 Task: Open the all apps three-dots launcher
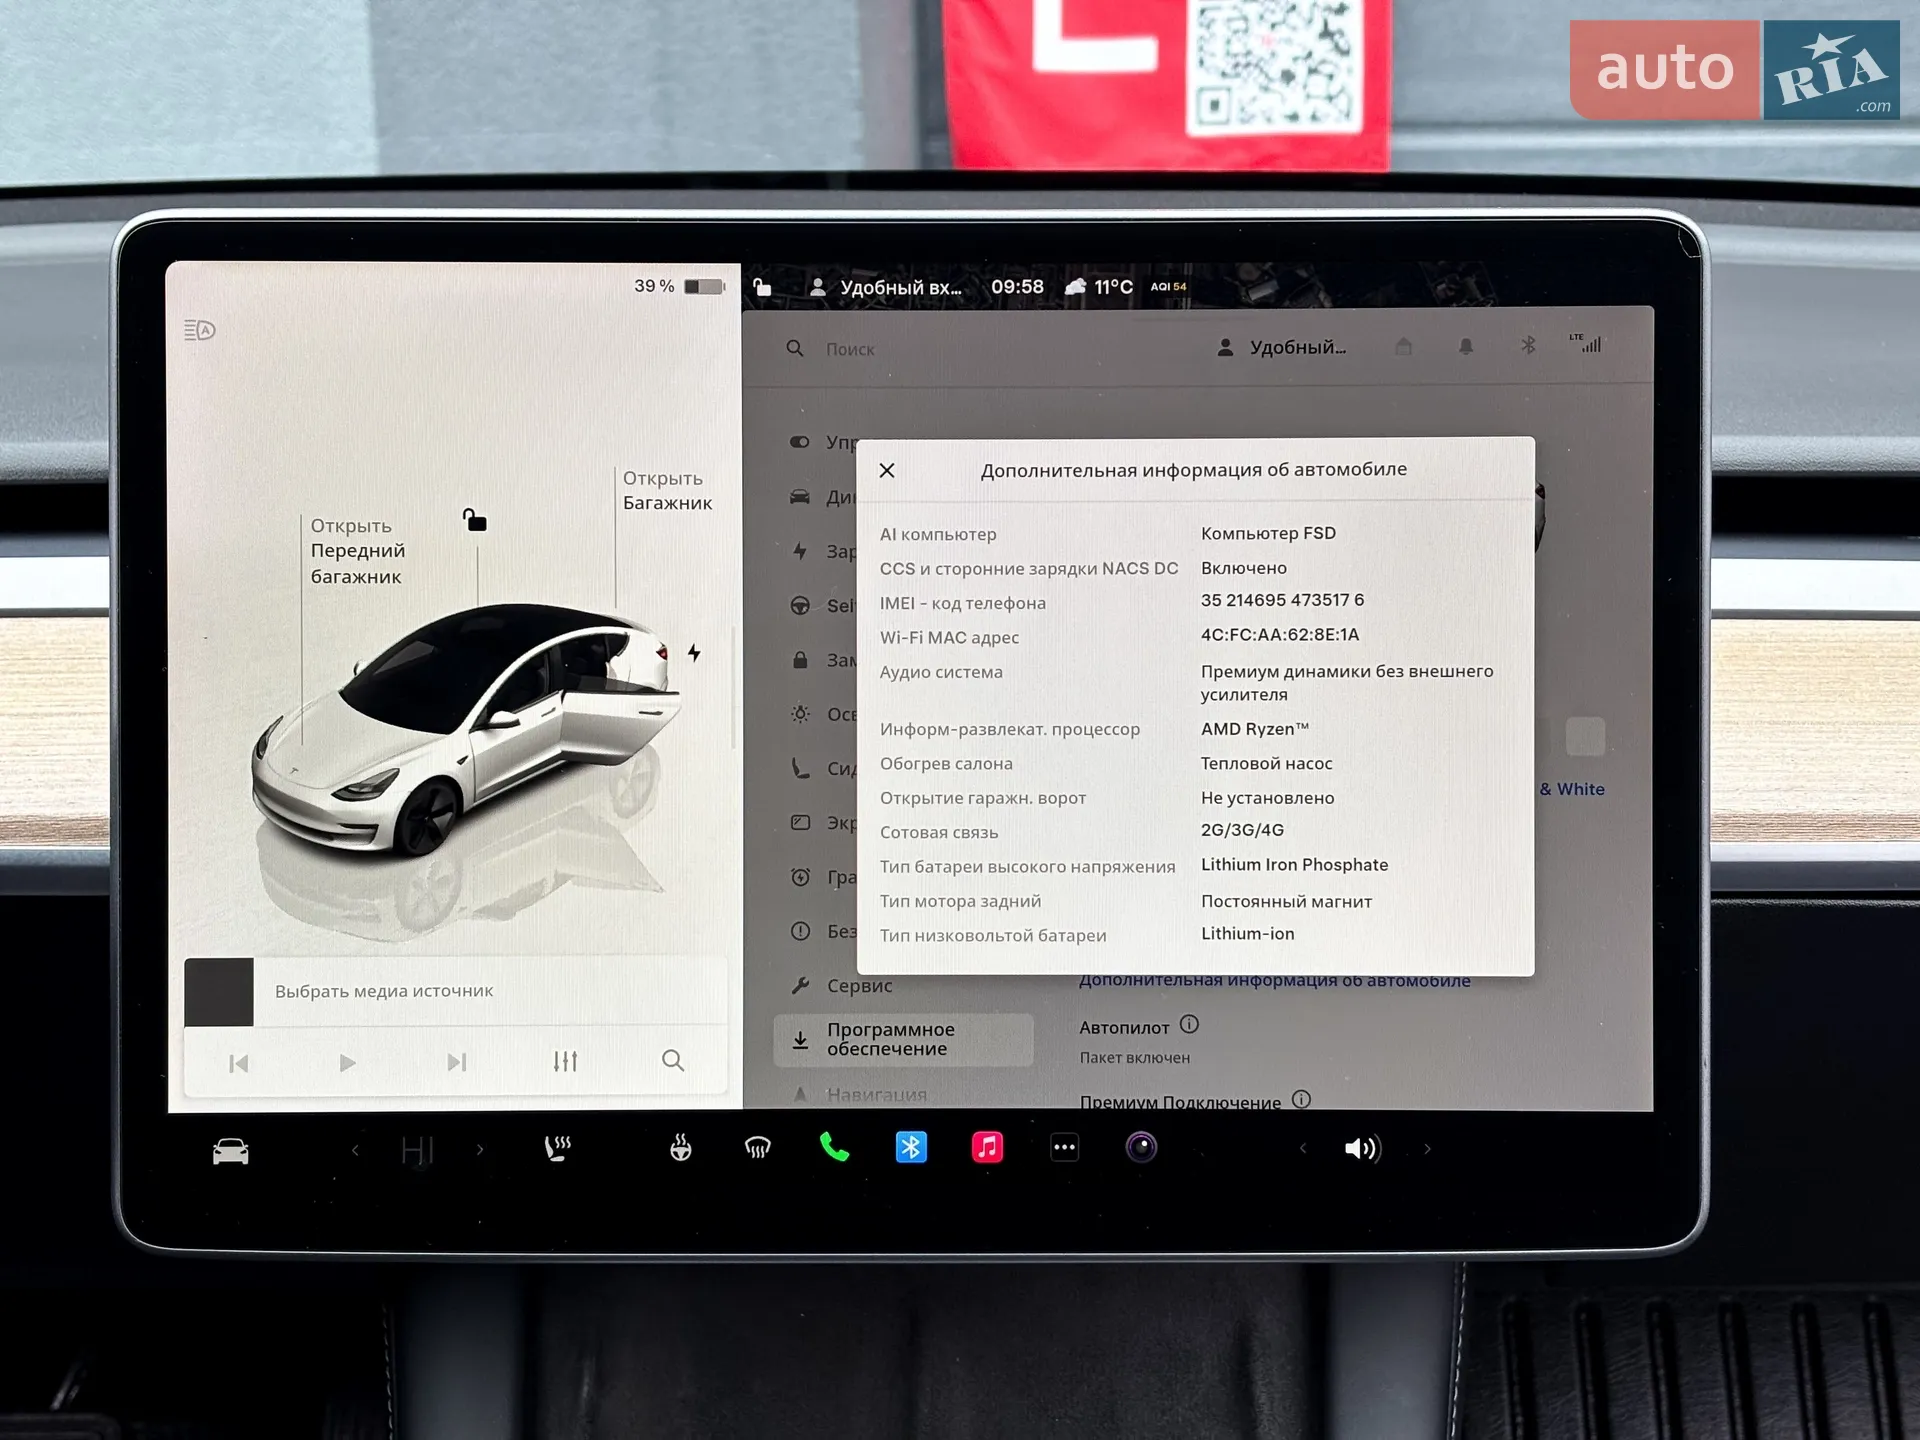(x=1065, y=1148)
